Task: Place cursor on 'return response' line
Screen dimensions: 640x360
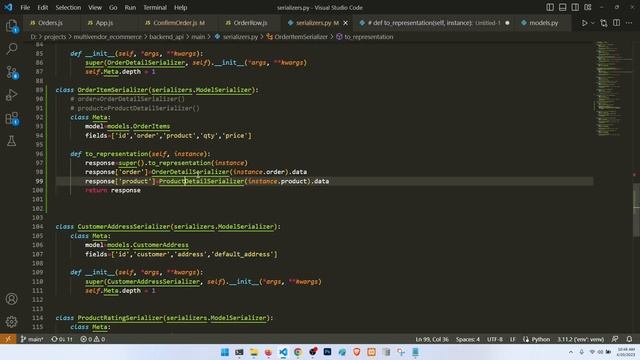Action: coord(113,190)
